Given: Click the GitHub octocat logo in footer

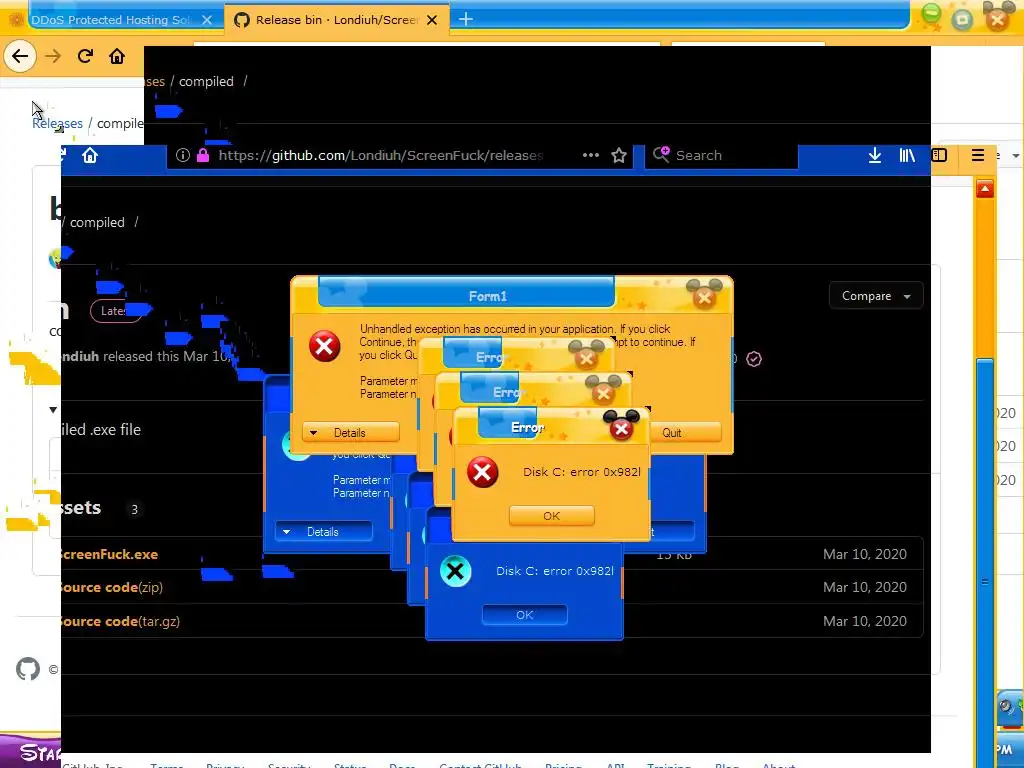Looking at the screenshot, I should tap(28, 669).
